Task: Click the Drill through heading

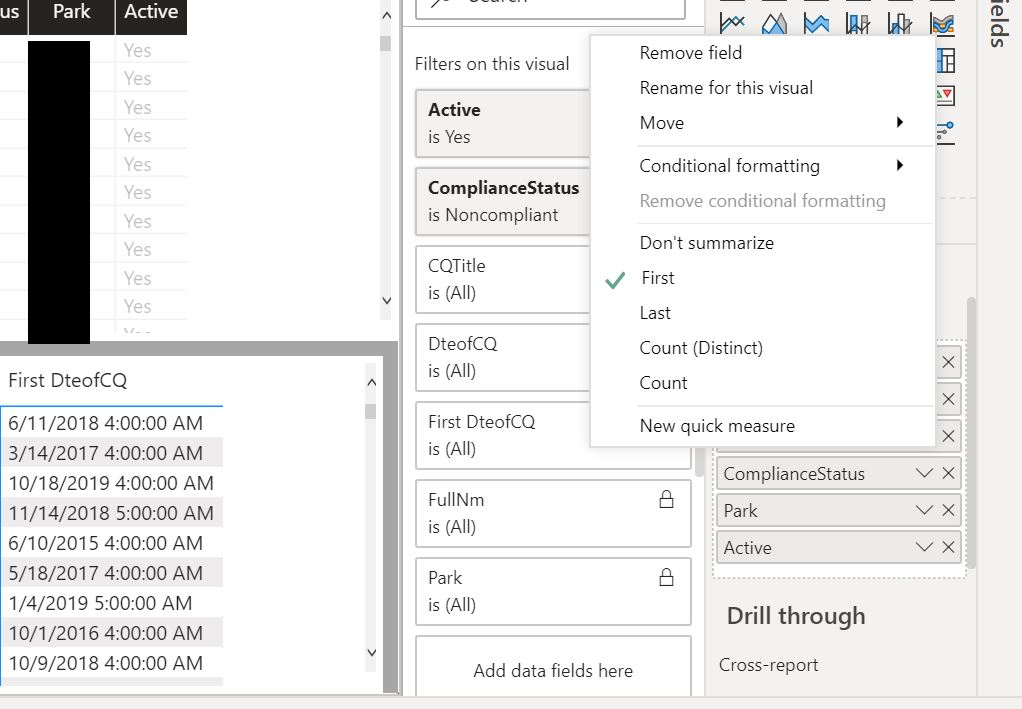Action: click(x=796, y=616)
